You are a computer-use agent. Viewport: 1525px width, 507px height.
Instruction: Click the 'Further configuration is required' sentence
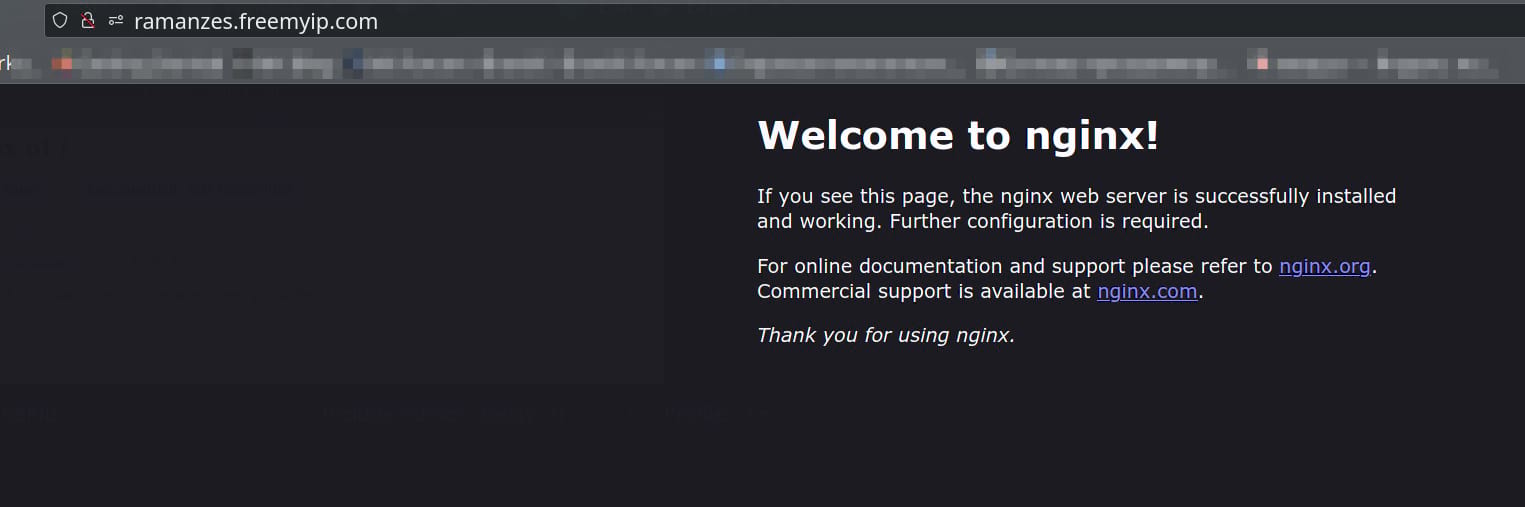coord(1049,221)
